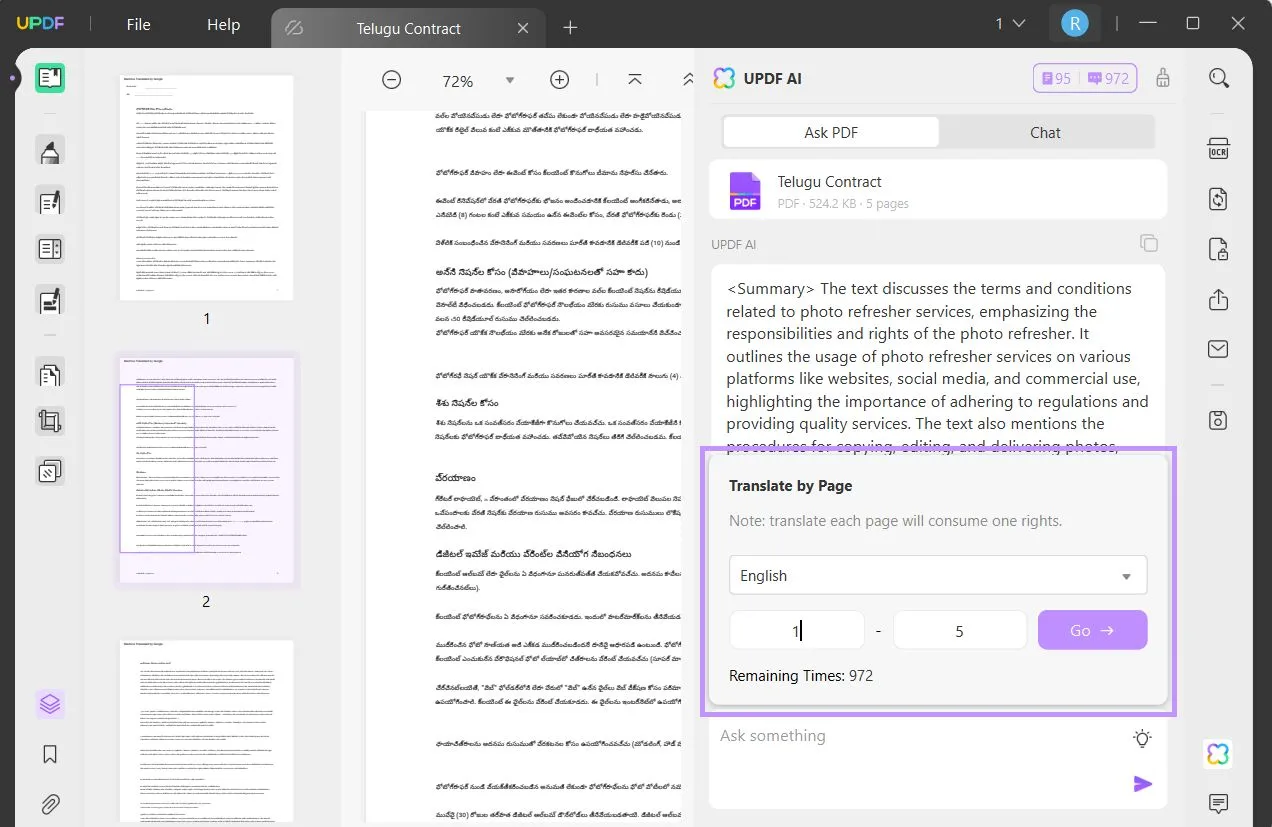
Task: Open the English language dropdown
Action: [x=938, y=575]
